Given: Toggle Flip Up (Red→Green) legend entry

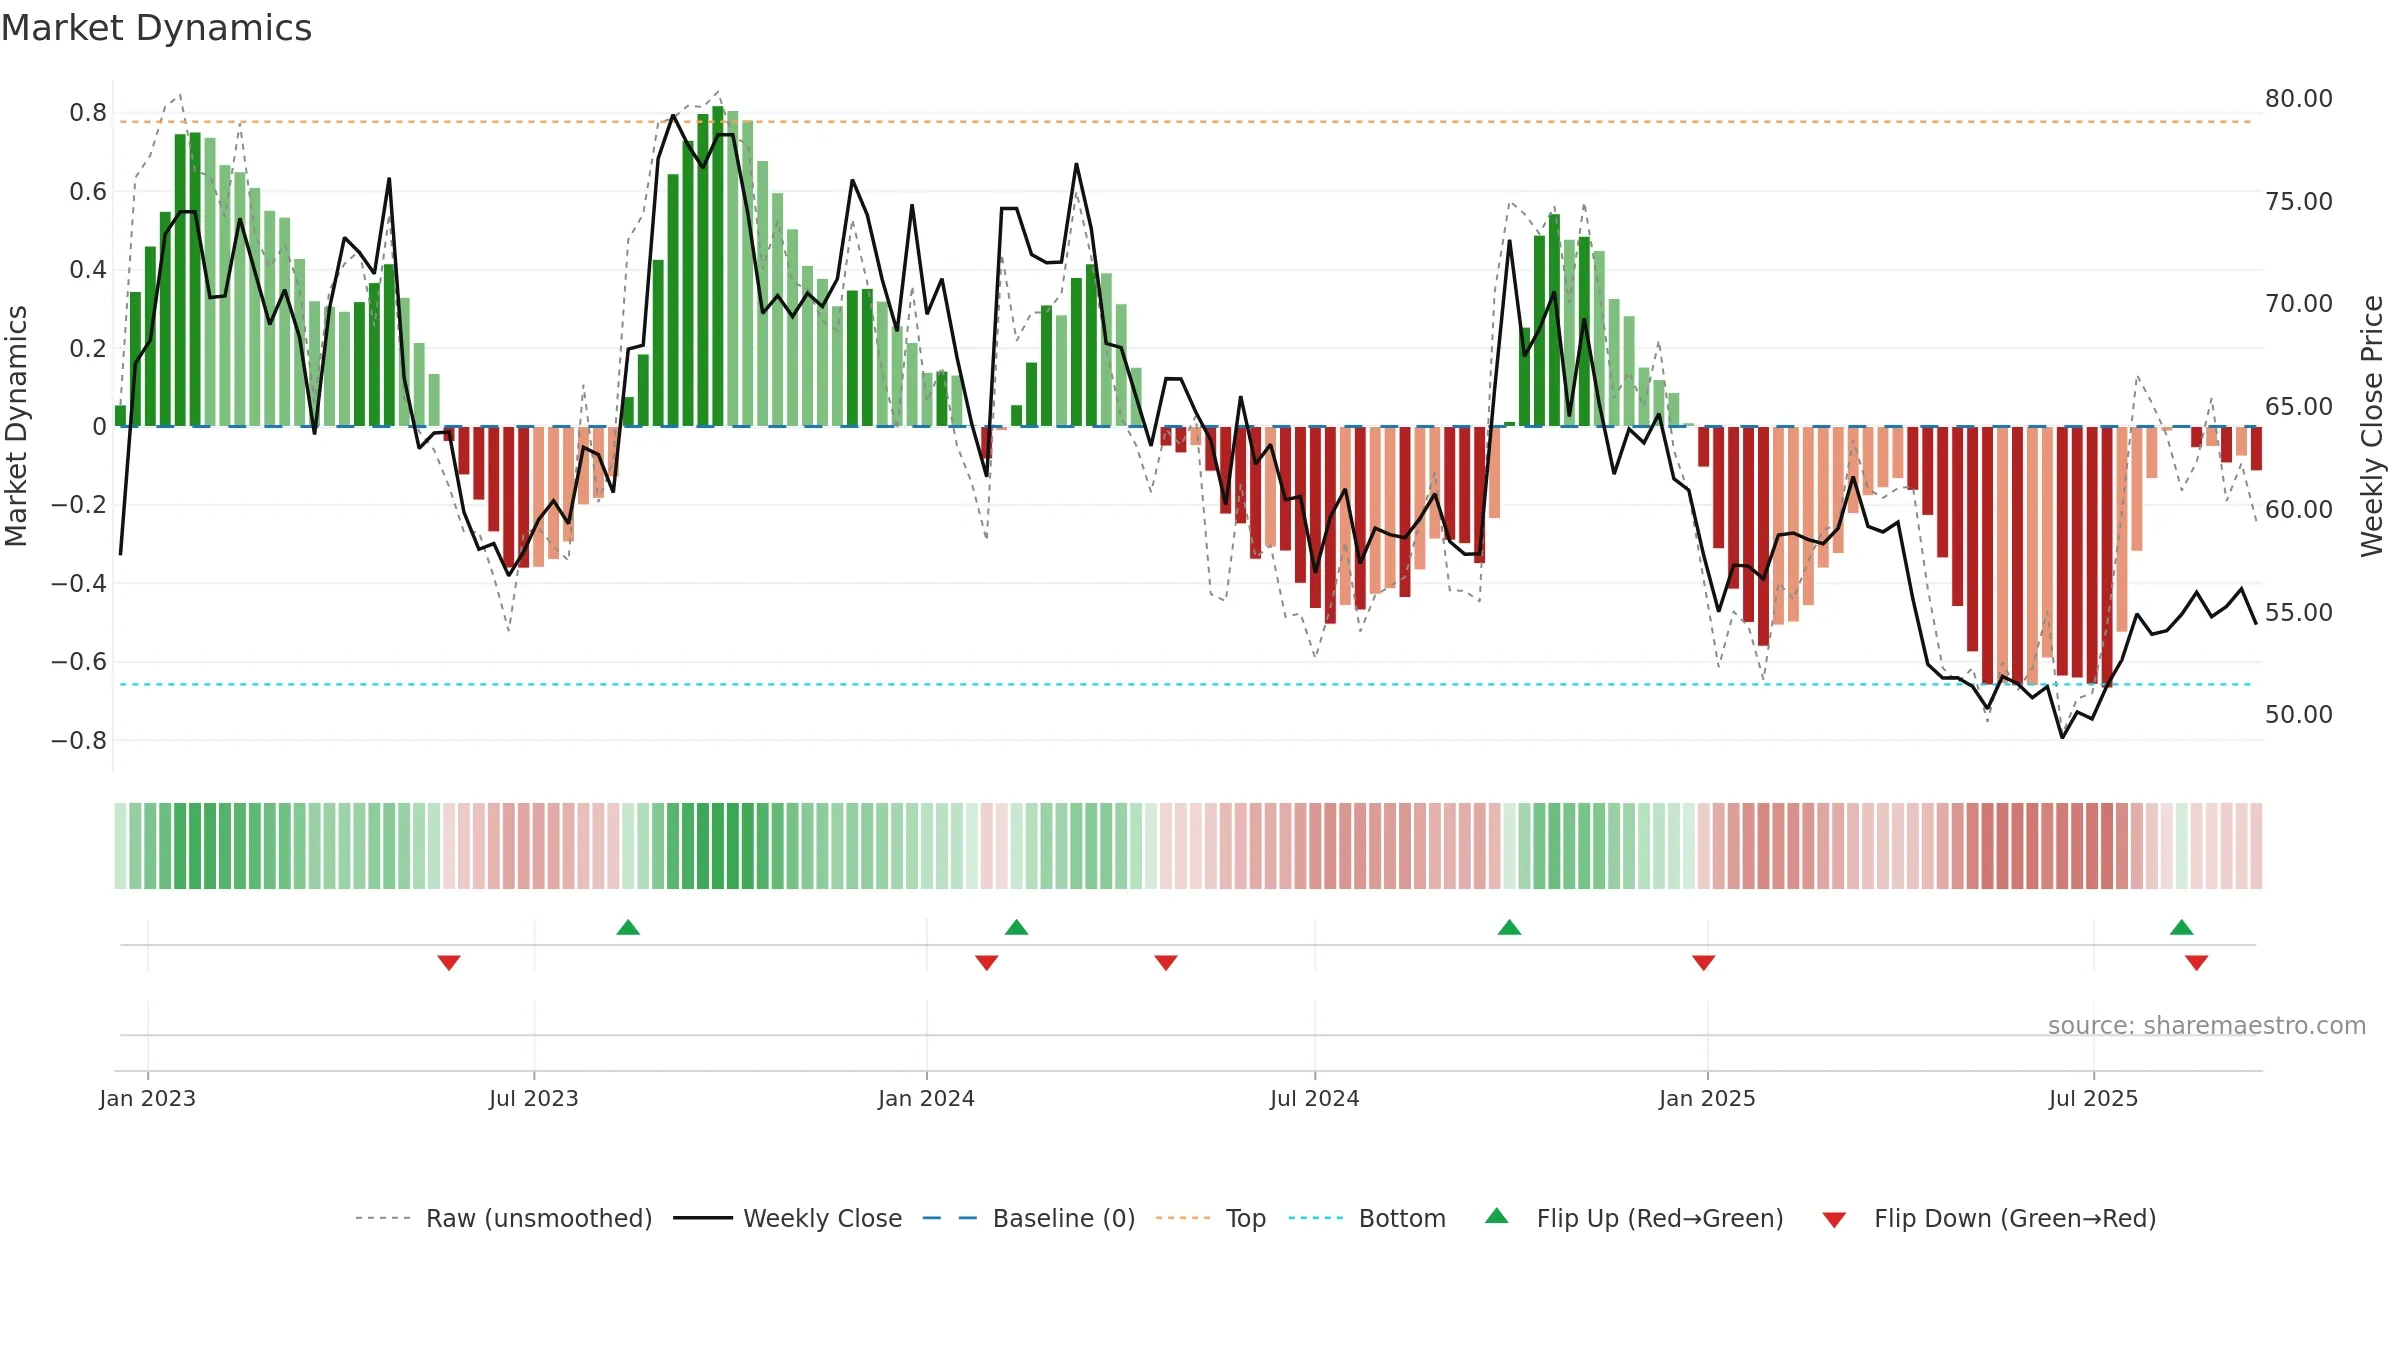Looking at the screenshot, I should 1635,1218.
